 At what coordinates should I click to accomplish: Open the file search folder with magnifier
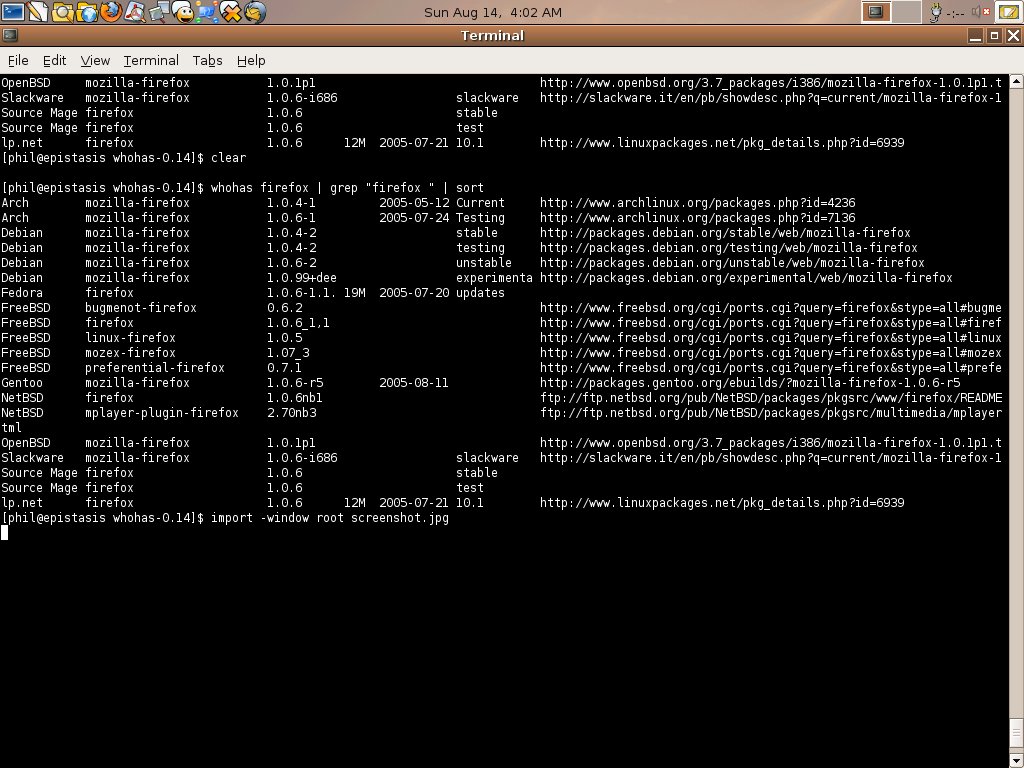(x=63, y=11)
